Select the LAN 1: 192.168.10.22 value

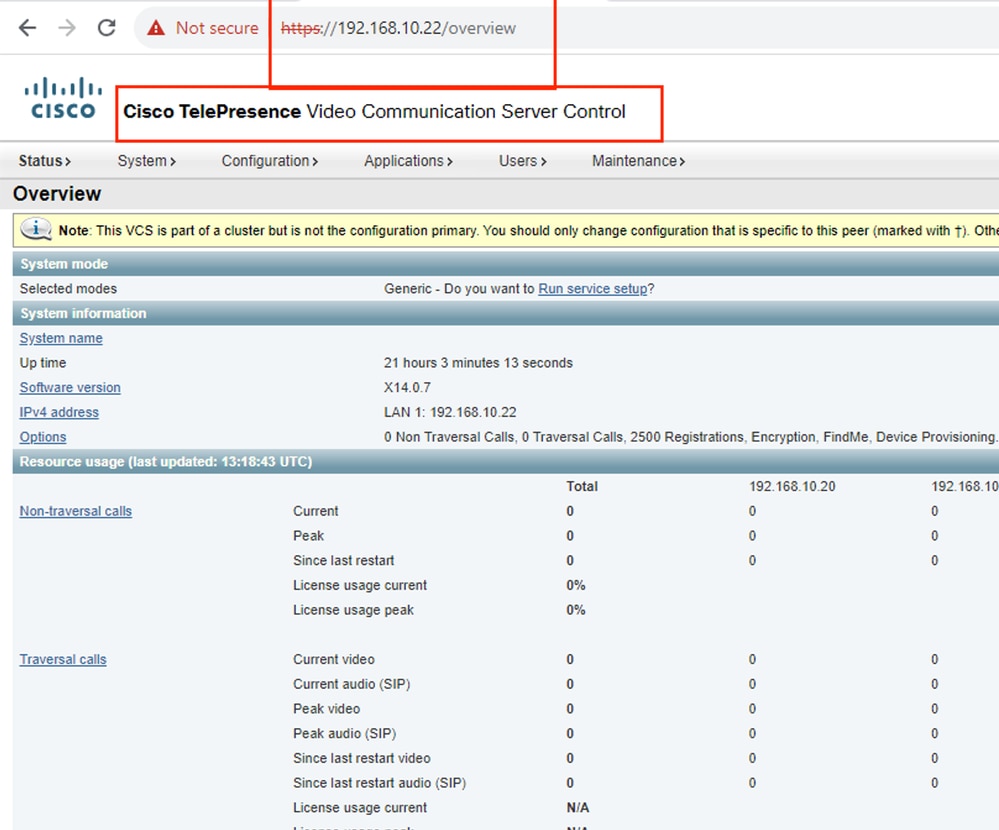click(450, 413)
